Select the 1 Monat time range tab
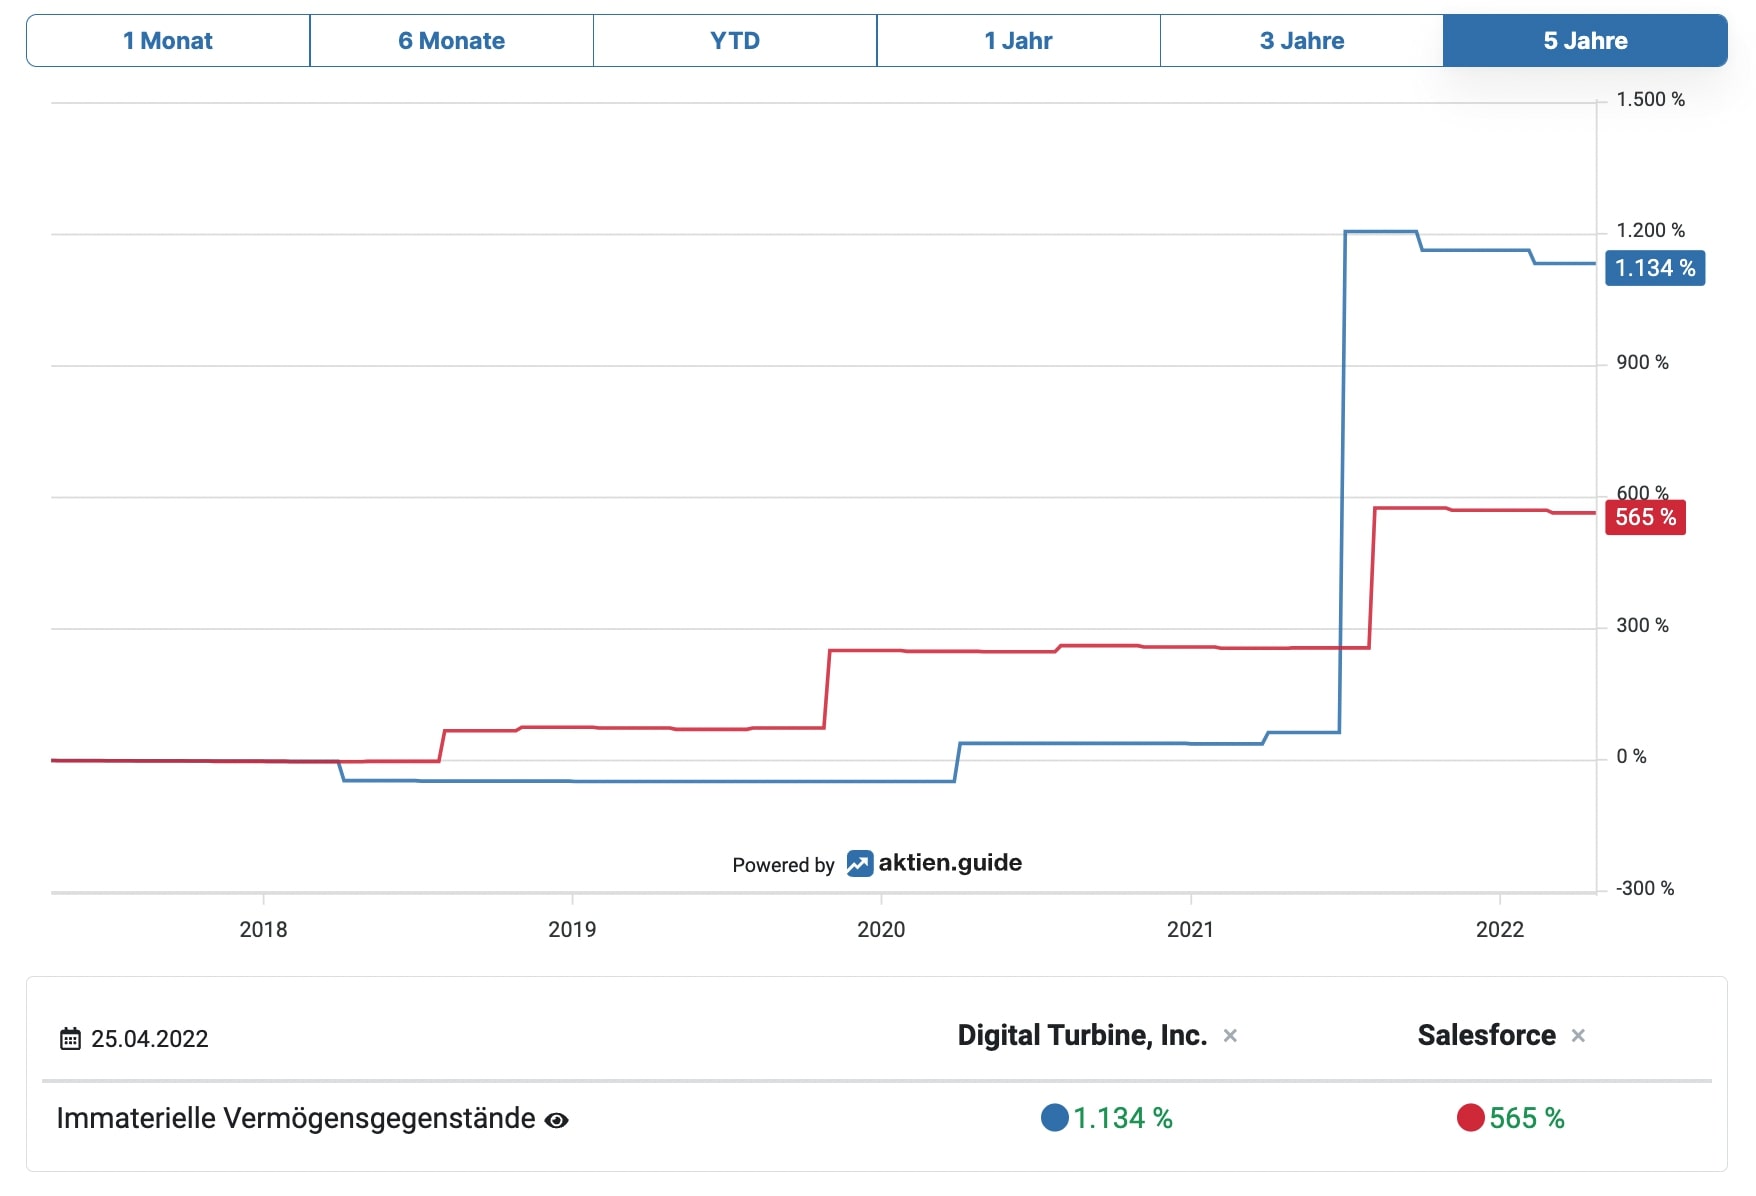 click(x=168, y=41)
